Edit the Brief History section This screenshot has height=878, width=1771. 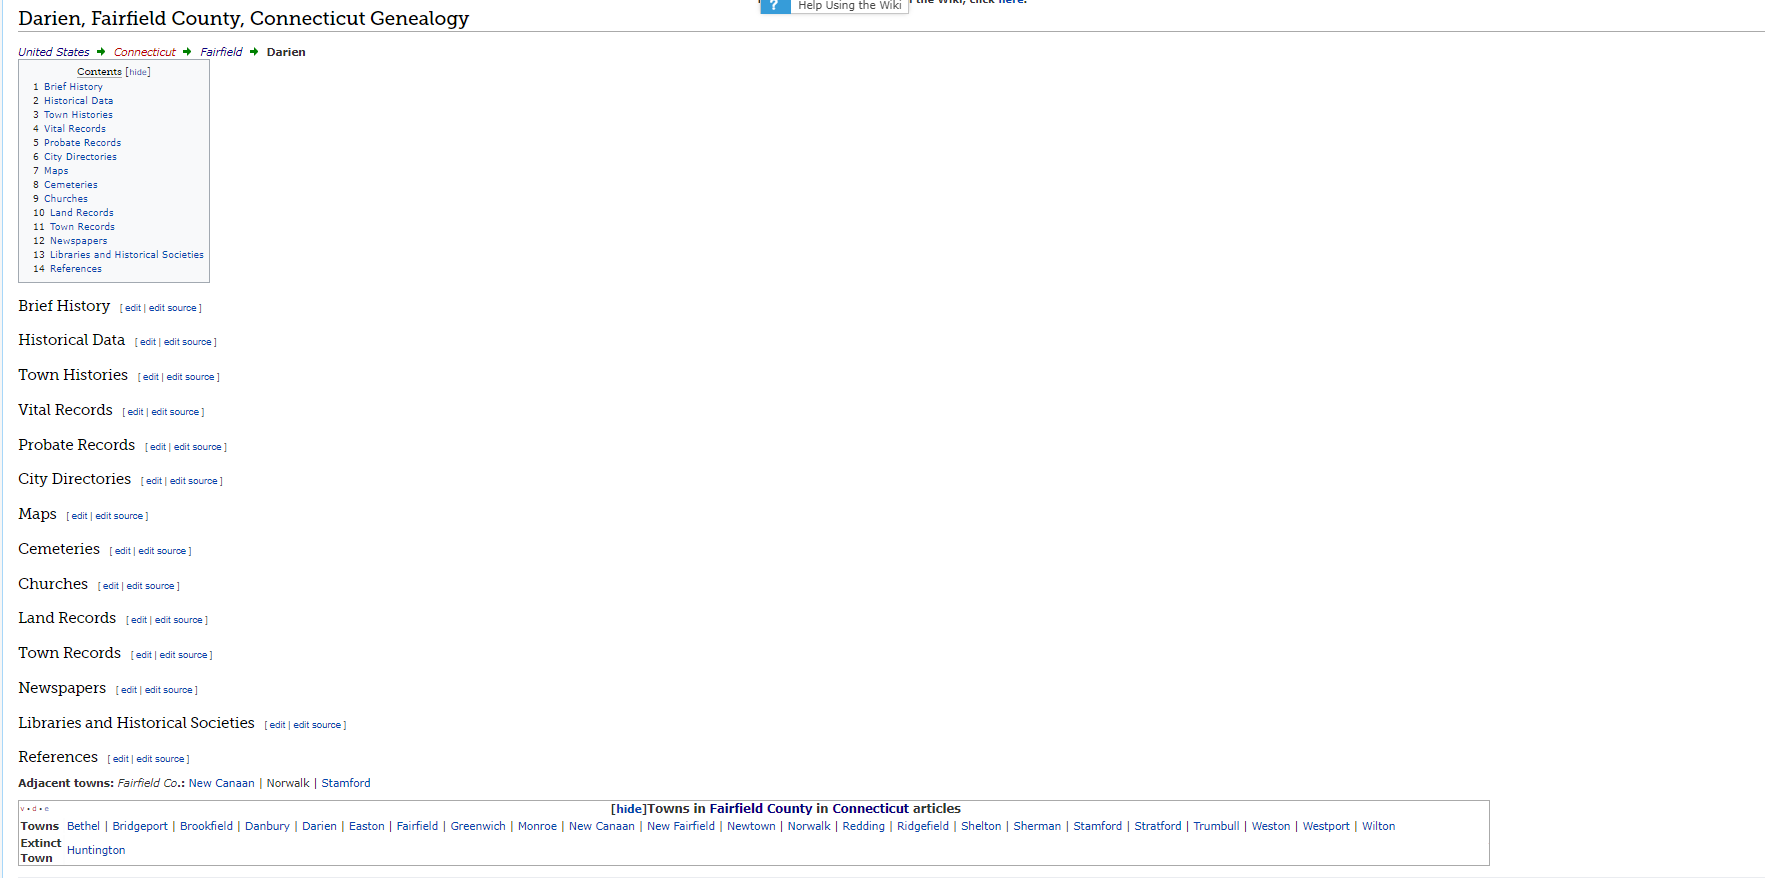[132, 308]
